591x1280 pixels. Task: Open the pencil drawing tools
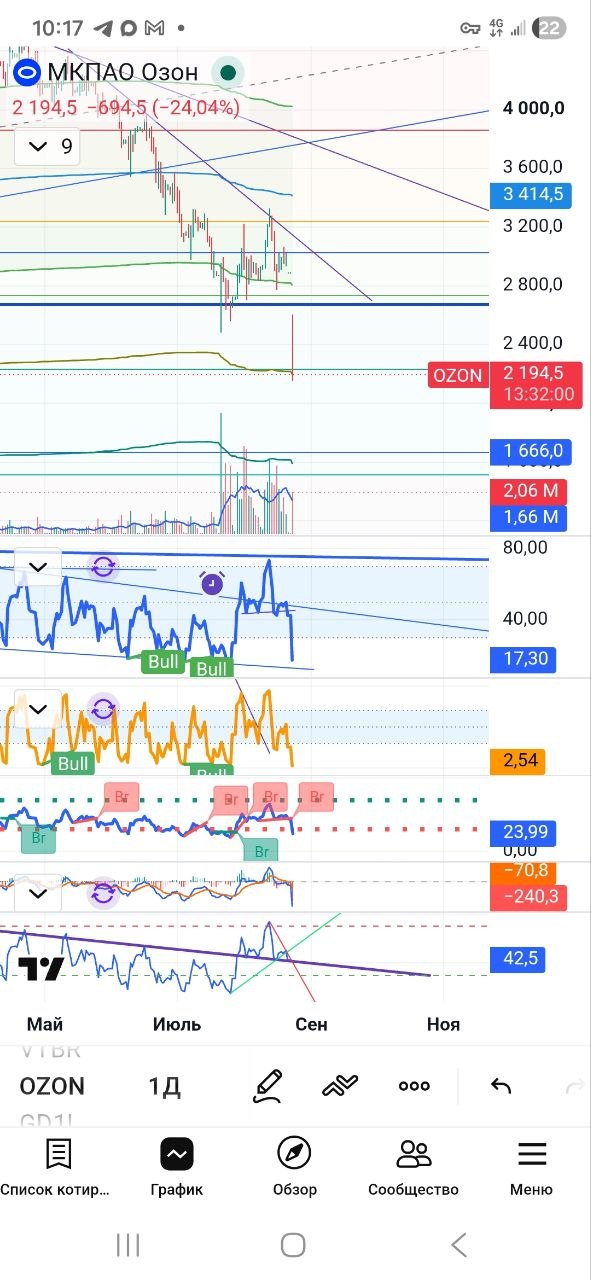268,1086
